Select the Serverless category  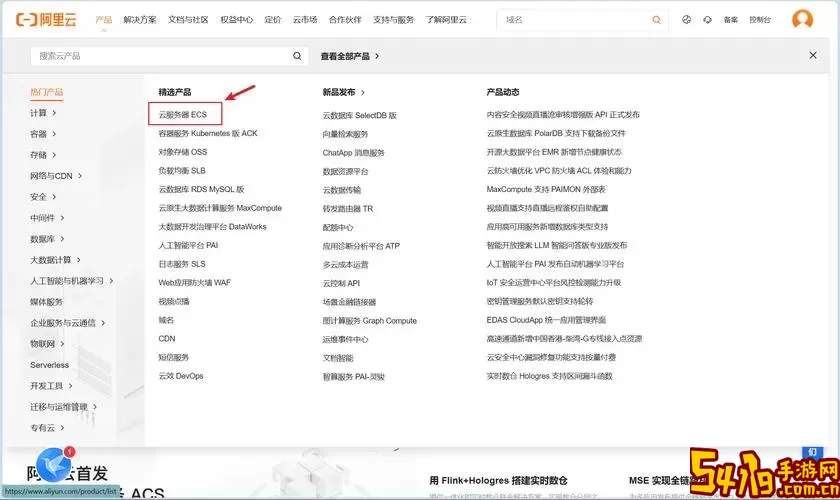[49, 365]
